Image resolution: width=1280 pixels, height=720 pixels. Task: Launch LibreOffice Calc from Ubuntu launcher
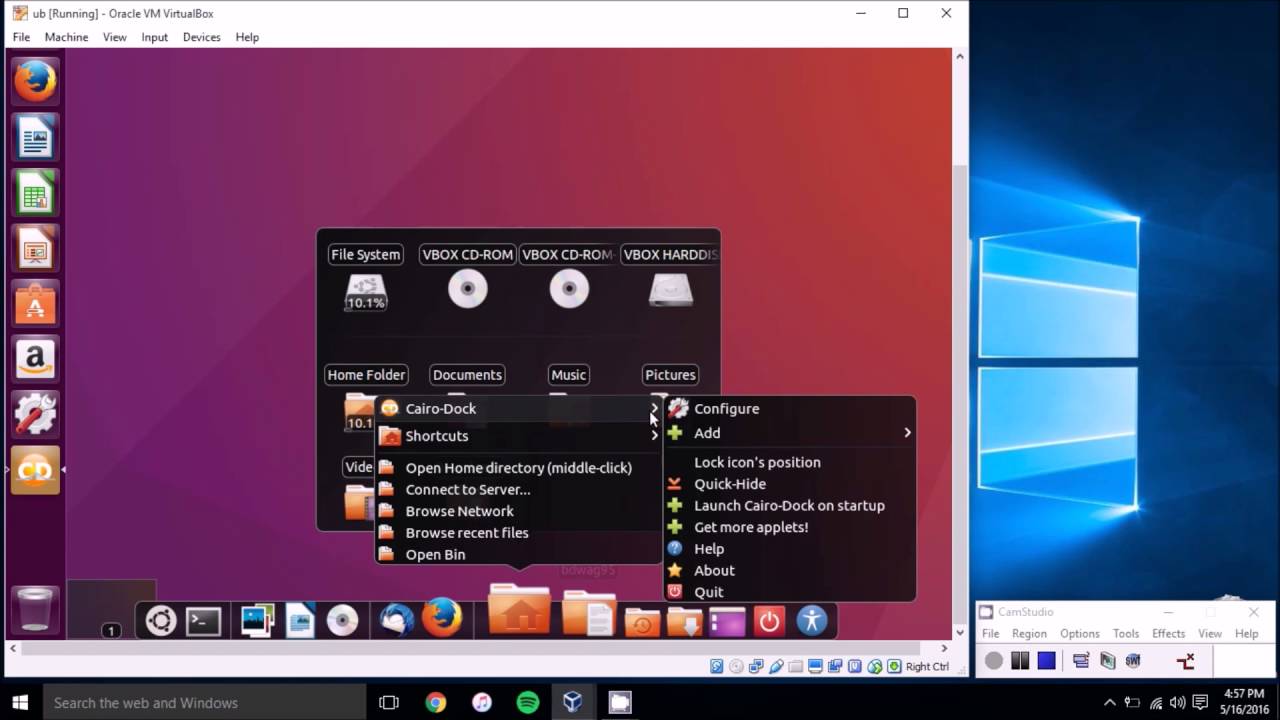[35, 192]
